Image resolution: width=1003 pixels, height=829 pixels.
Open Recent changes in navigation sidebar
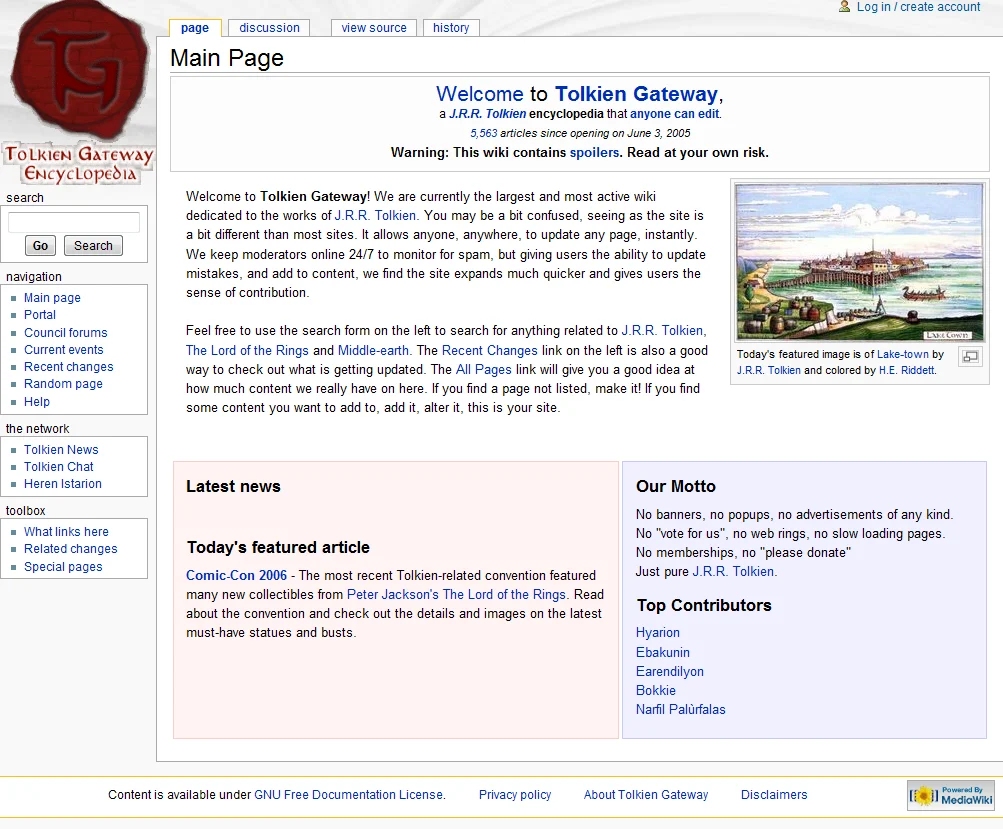(68, 367)
